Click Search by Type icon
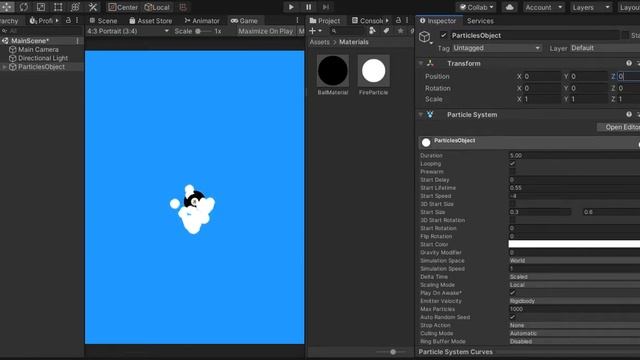 click(x=372, y=31)
